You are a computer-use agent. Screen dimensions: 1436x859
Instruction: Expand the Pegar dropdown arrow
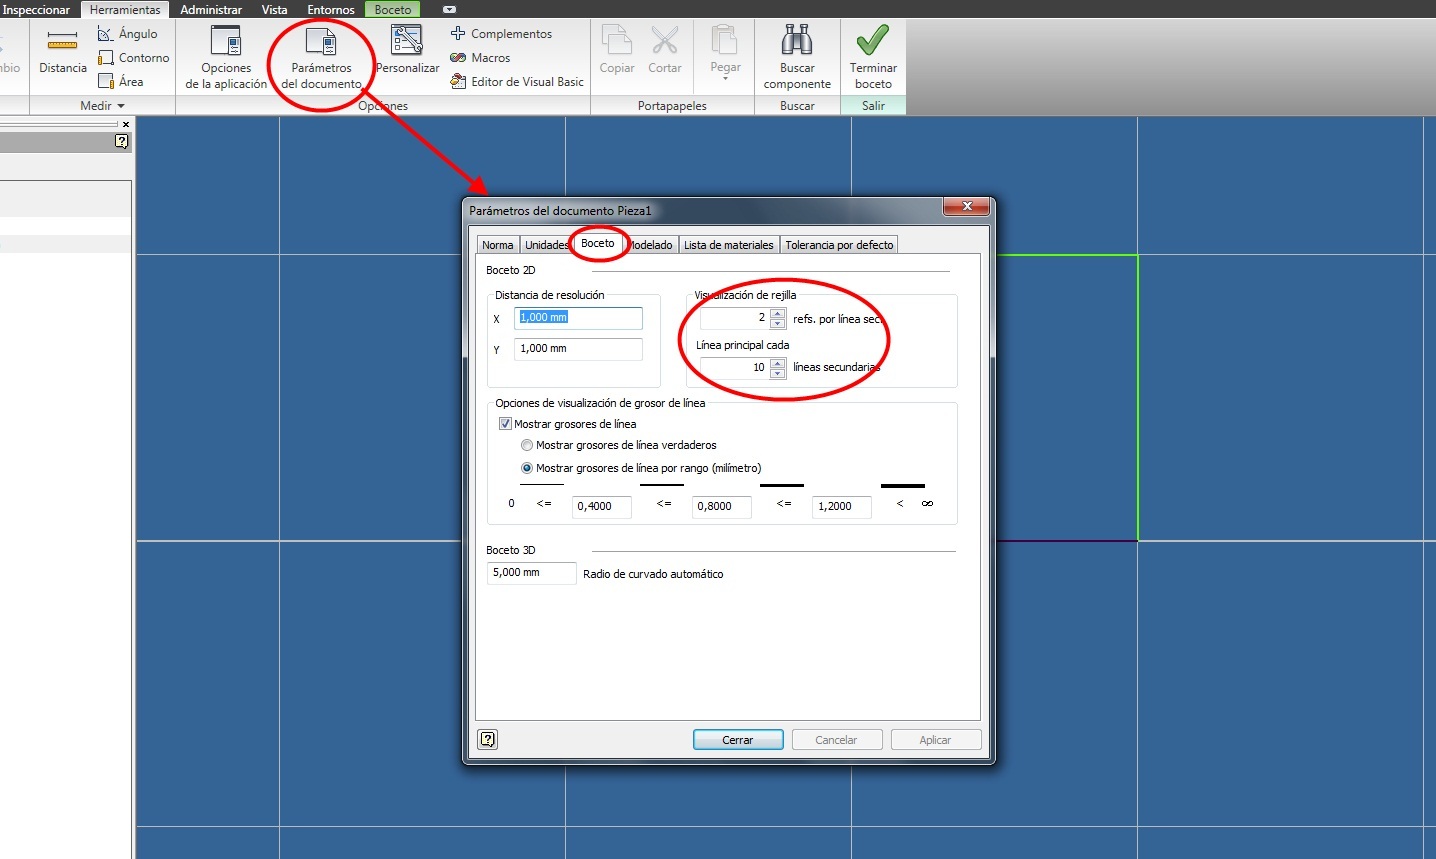click(726, 78)
